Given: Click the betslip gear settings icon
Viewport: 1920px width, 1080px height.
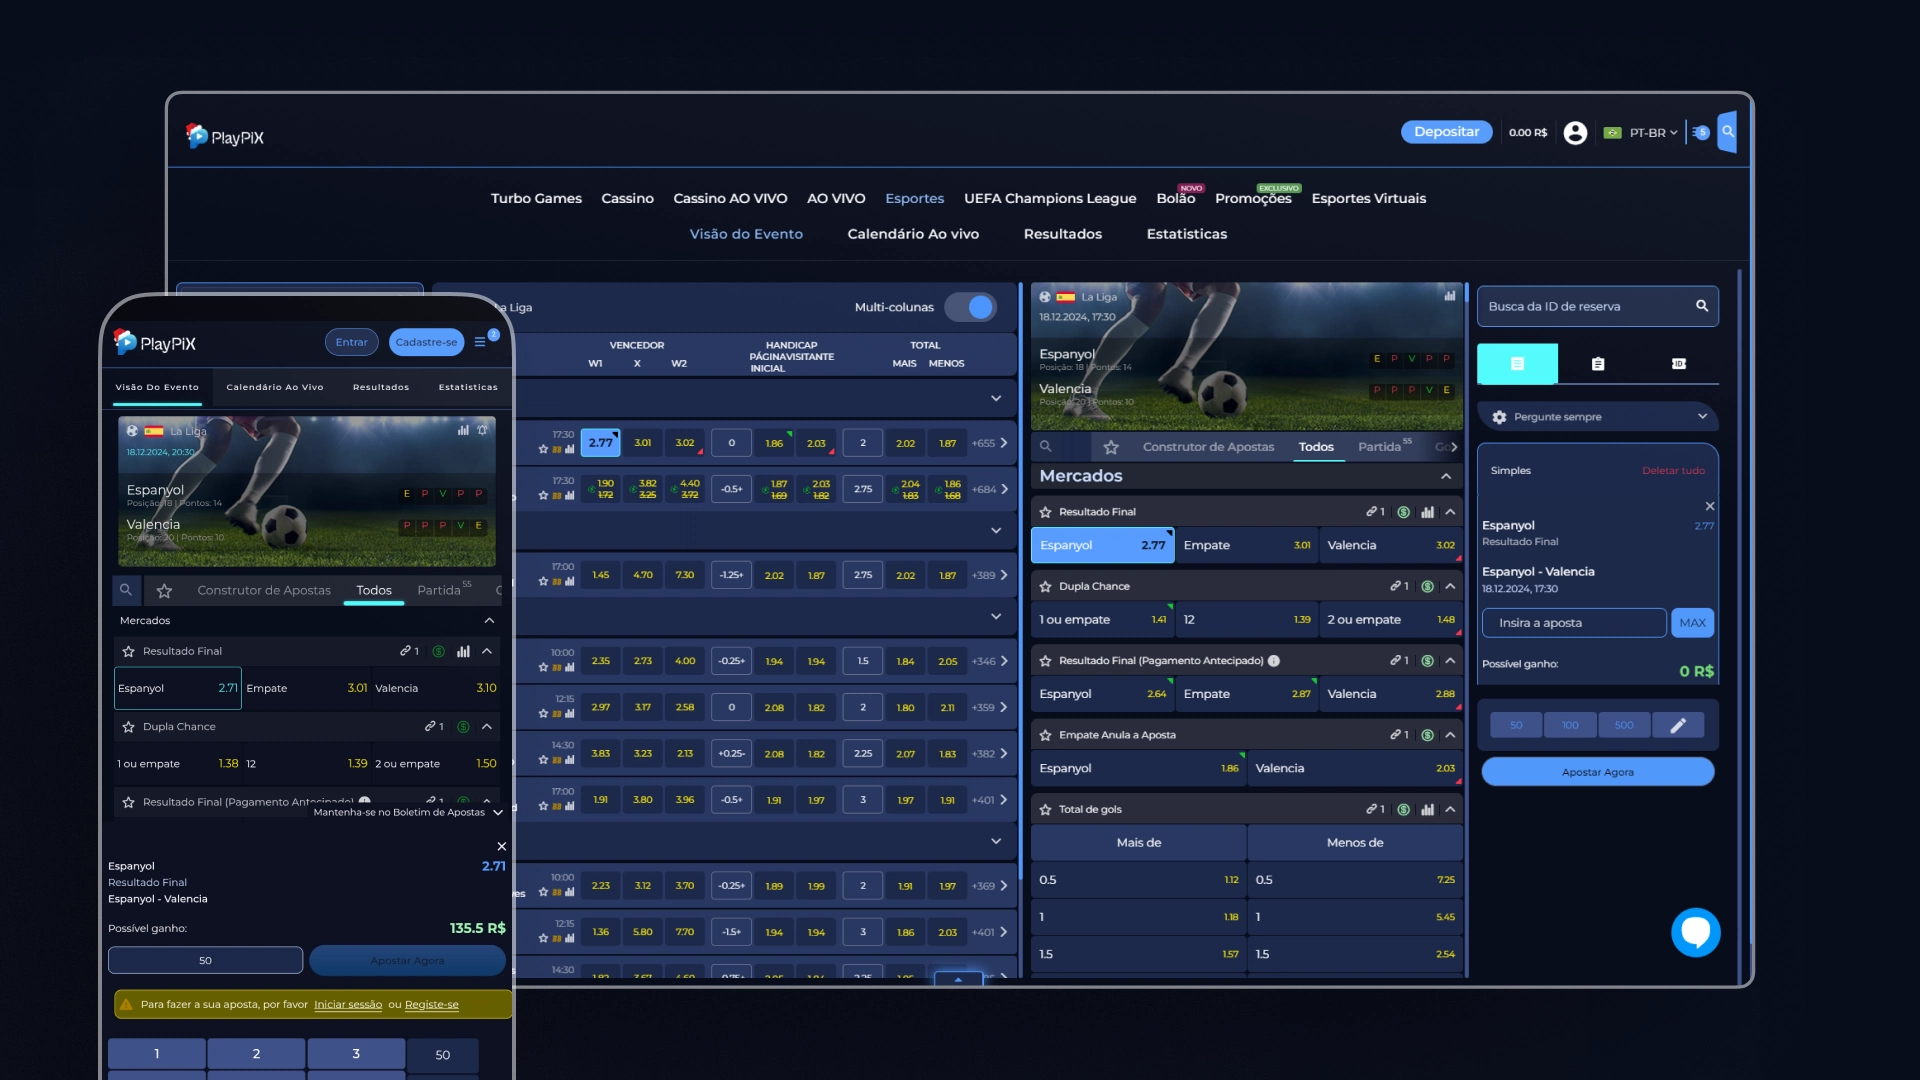Looking at the screenshot, I should (1499, 417).
